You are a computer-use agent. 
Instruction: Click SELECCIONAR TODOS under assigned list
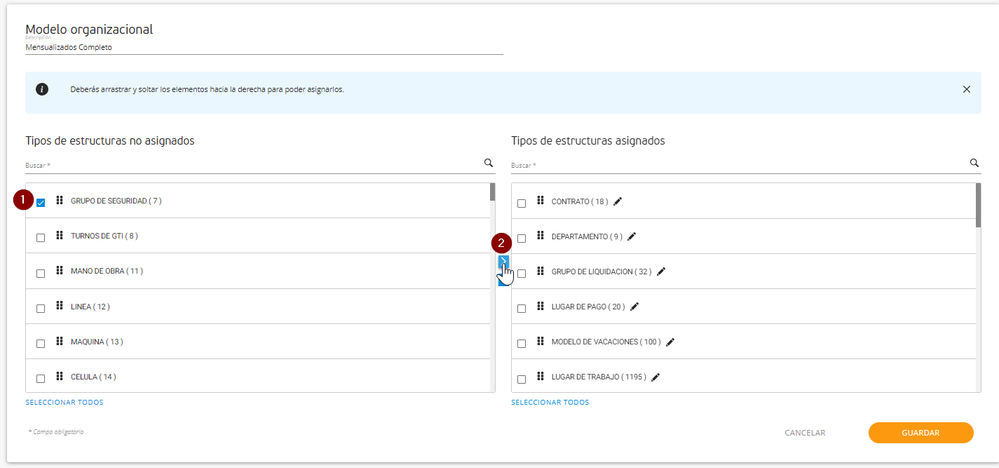tap(550, 402)
